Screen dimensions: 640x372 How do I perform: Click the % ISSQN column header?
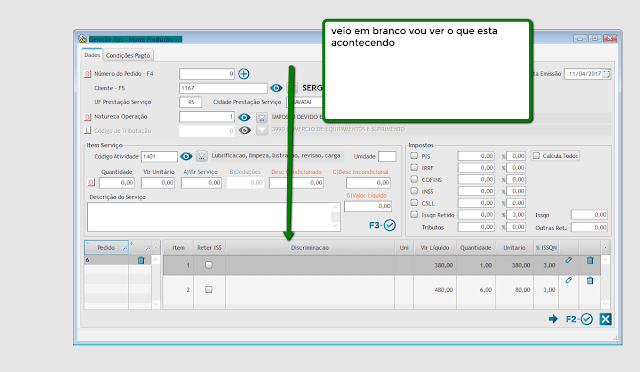[x=546, y=247]
